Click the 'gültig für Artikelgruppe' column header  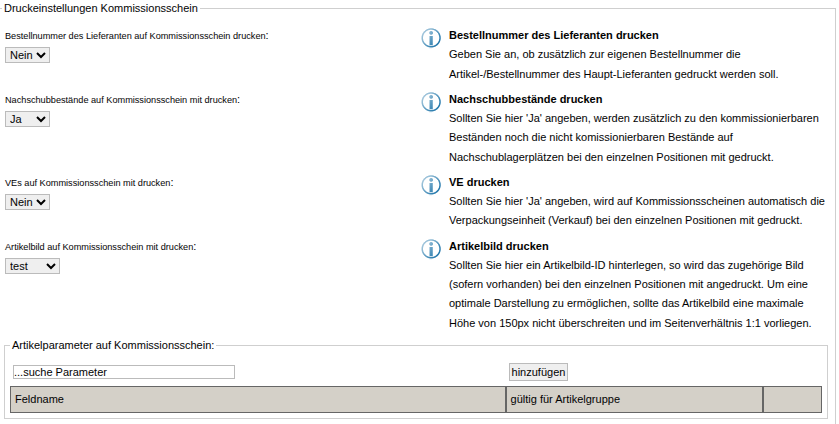coord(634,399)
